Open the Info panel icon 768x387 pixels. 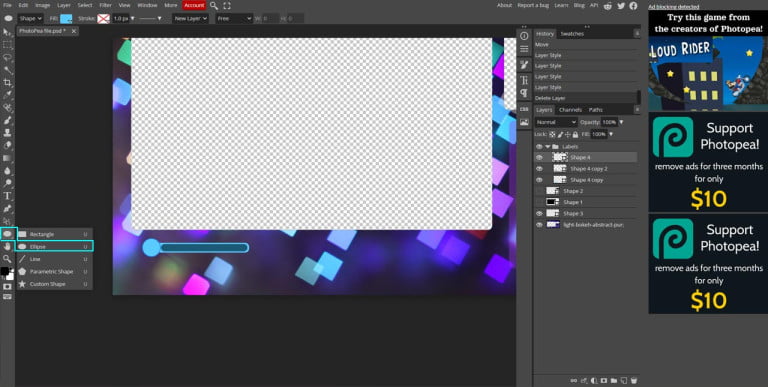click(x=524, y=36)
